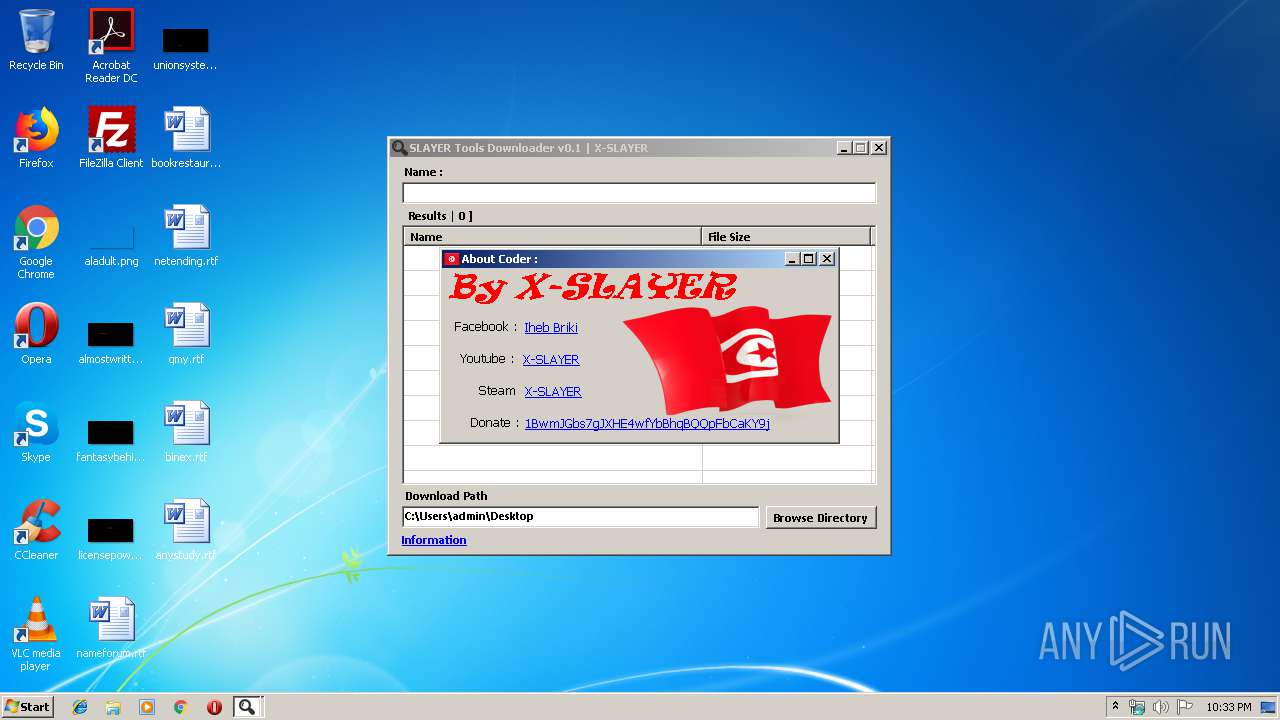Open Iheb Briki Facebook link
Screen dimensions: 1280x720
(x=551, y=327)
